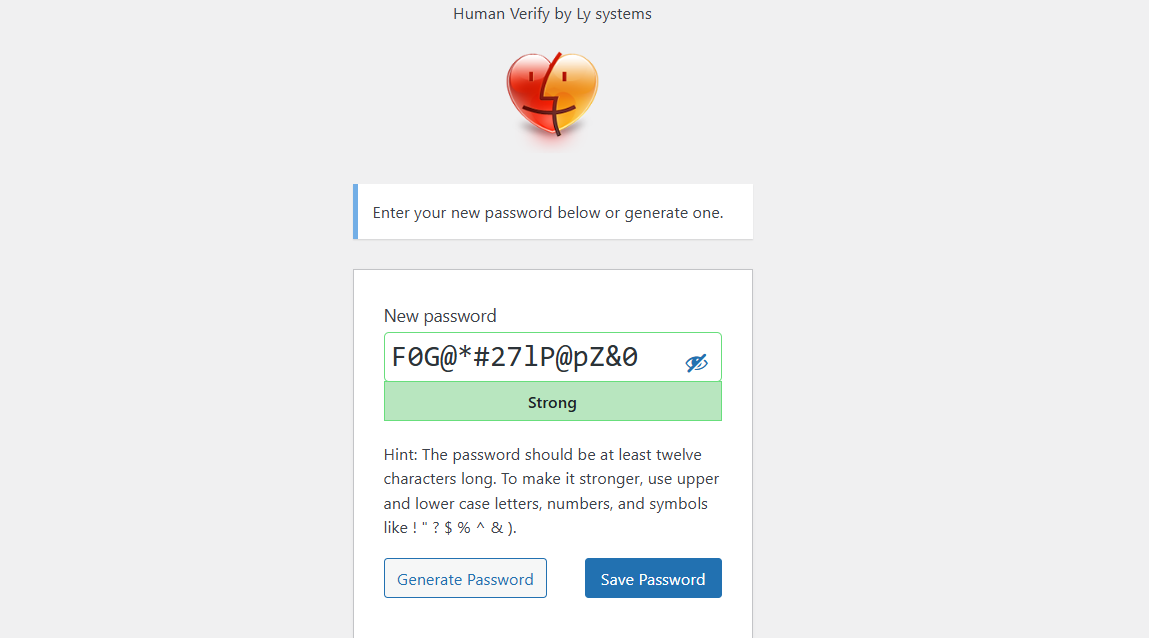Click the orange right half of the heart logo
Viewport: 1149px width, 638px height.
click(x=577, y=90)
